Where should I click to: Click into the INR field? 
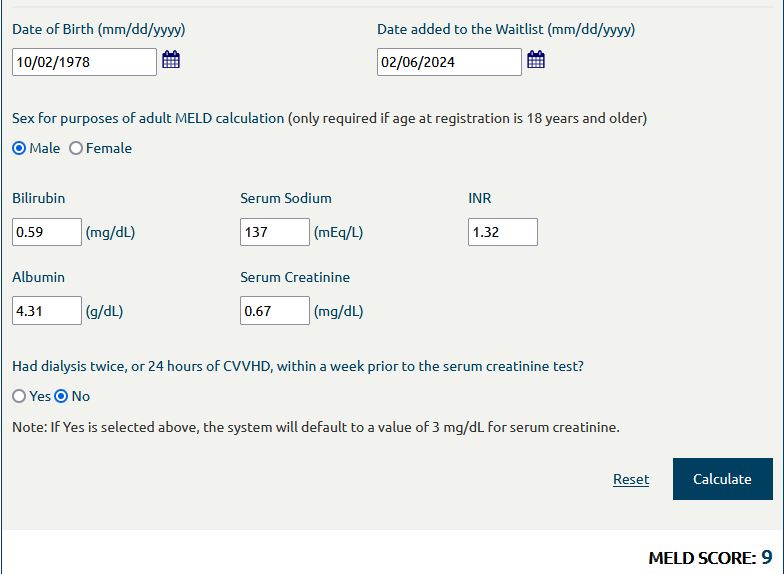(503, 232)
